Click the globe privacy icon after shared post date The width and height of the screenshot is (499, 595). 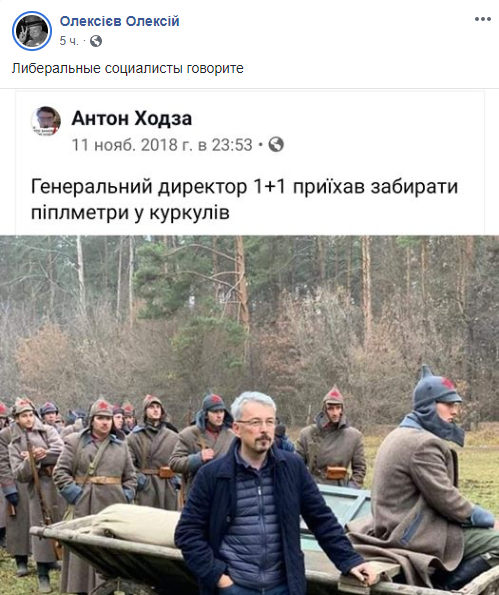coord(276,145)
